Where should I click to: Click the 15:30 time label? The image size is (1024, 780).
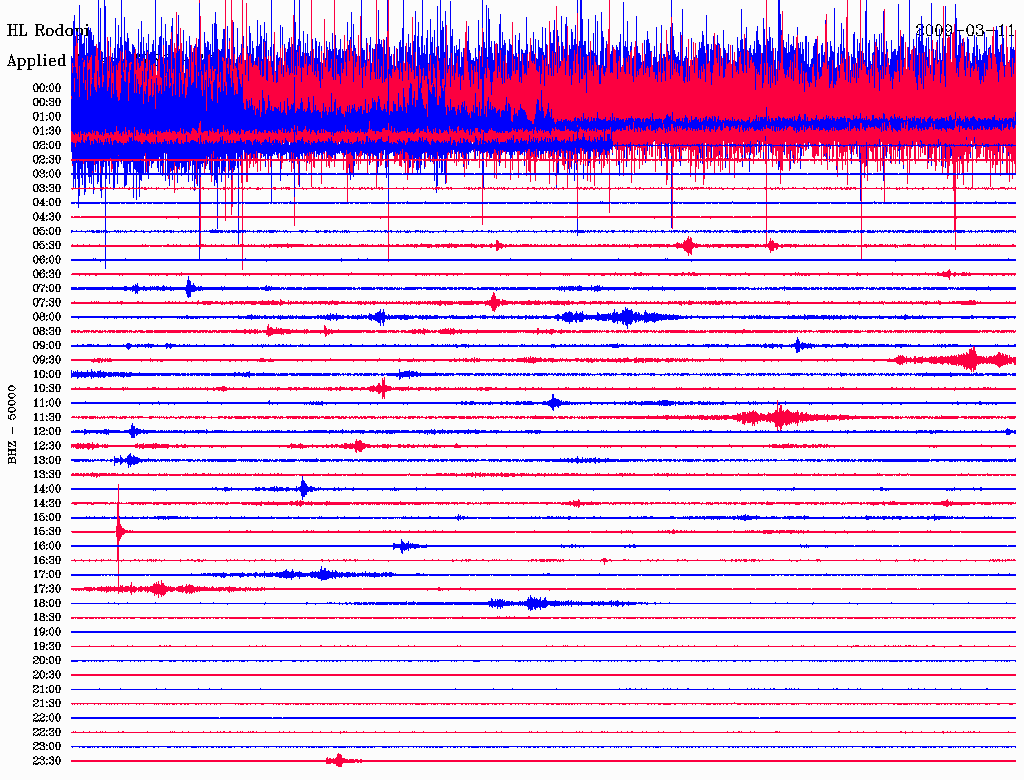46,532
